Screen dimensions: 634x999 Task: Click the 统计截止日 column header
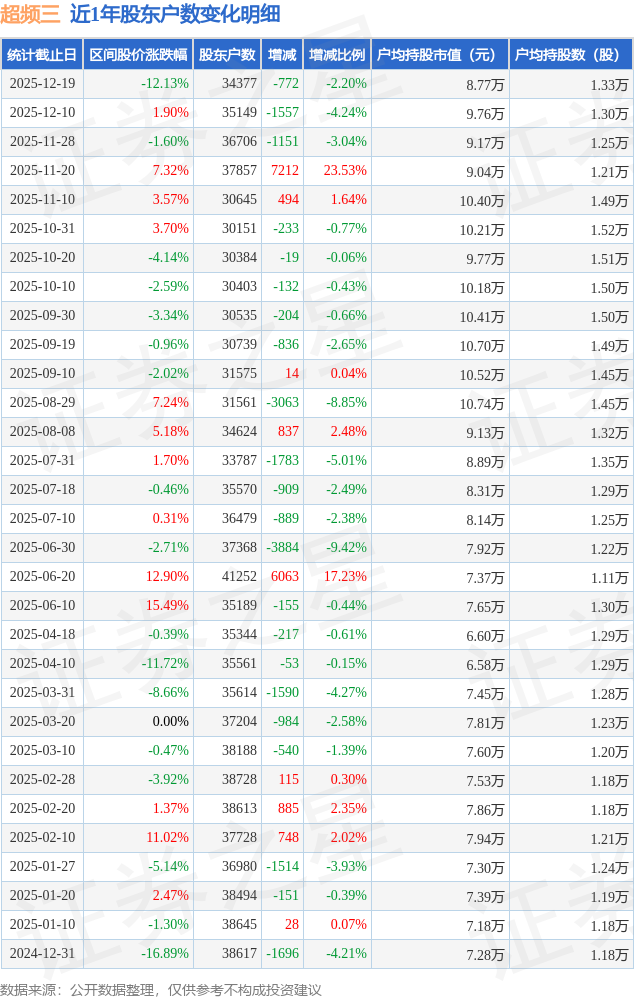[x=42, y=55]
